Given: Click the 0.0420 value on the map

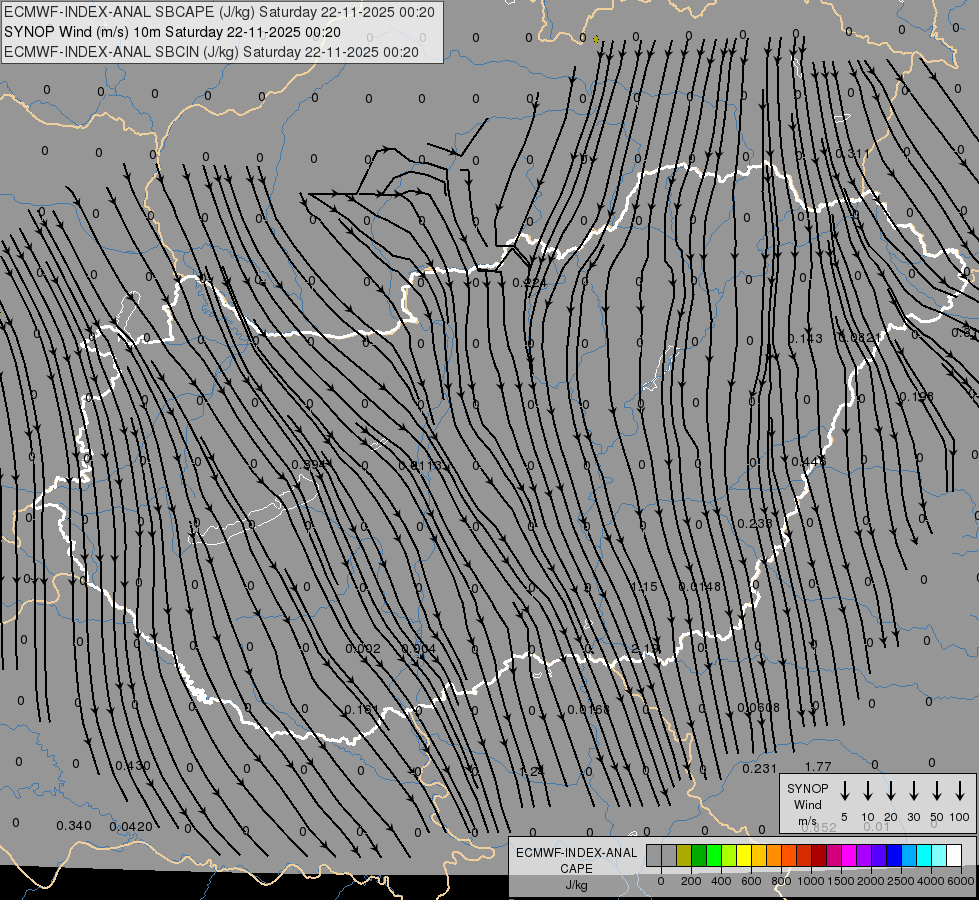Looking at the screenshot, I should (131, 827).
